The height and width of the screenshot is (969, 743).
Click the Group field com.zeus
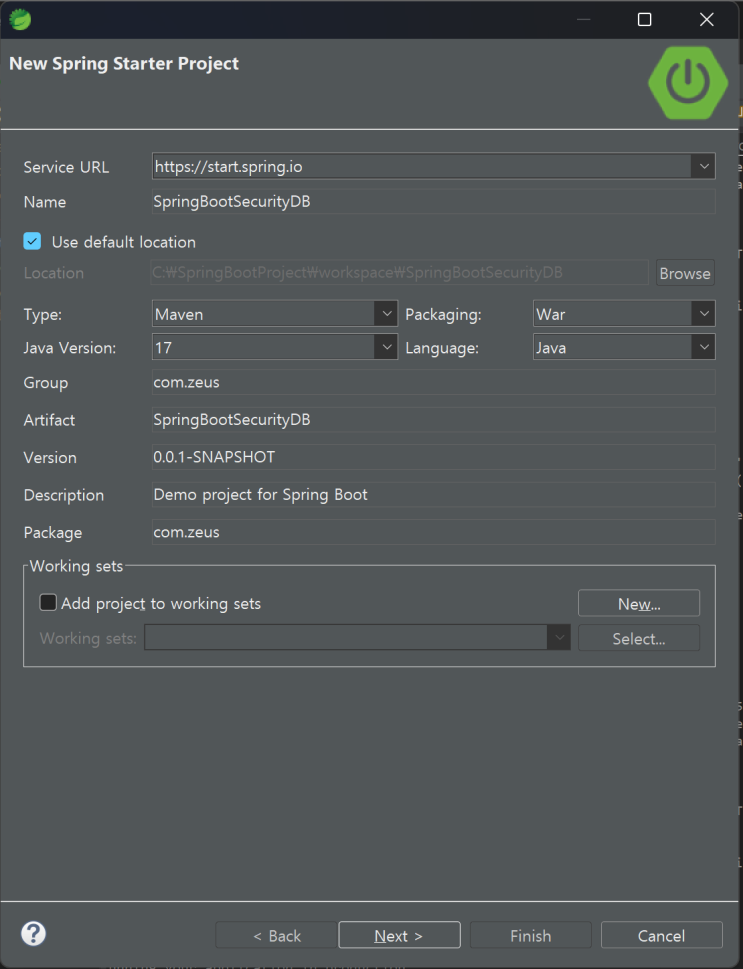coord(433,382)
